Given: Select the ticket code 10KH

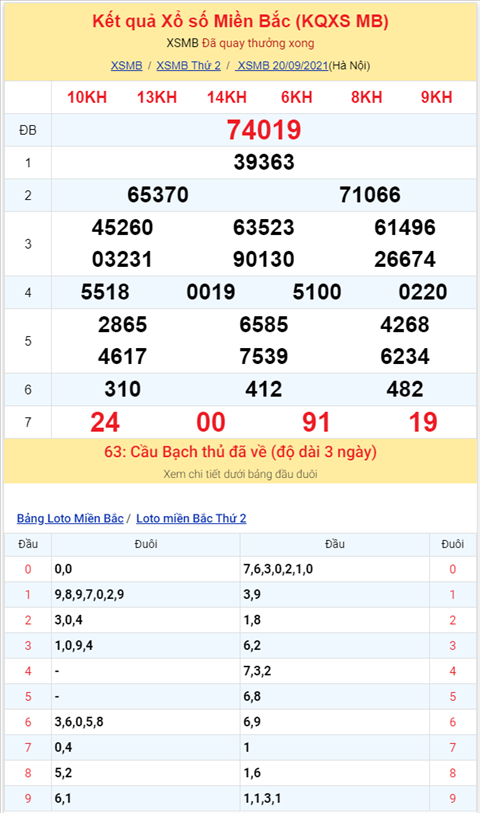Looking at the screenshot, I should [x=87, y=97].
